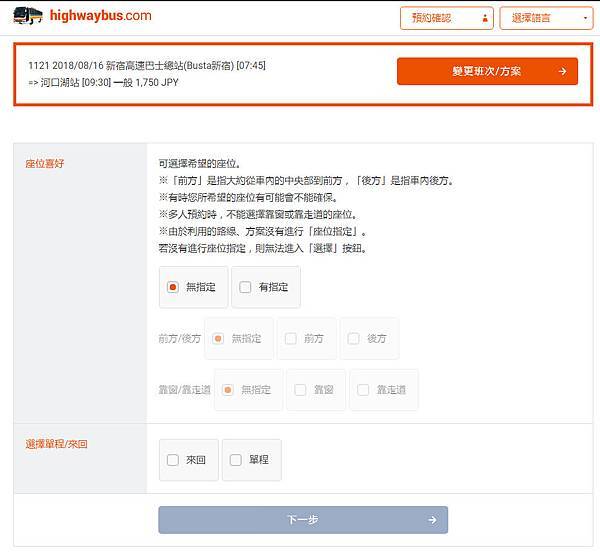
Task: Click the arrow icon on 下一步 button
Action: [432, 520]
